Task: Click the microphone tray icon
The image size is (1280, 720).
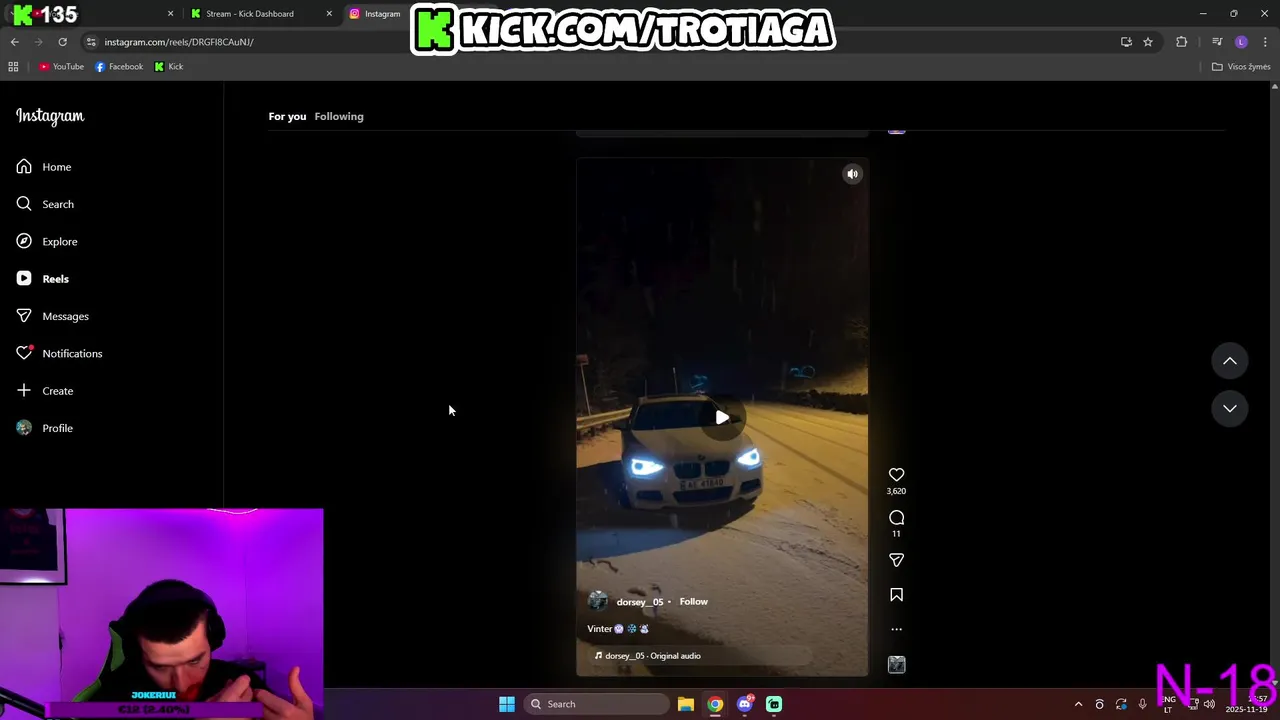Action: (1142, 704)
